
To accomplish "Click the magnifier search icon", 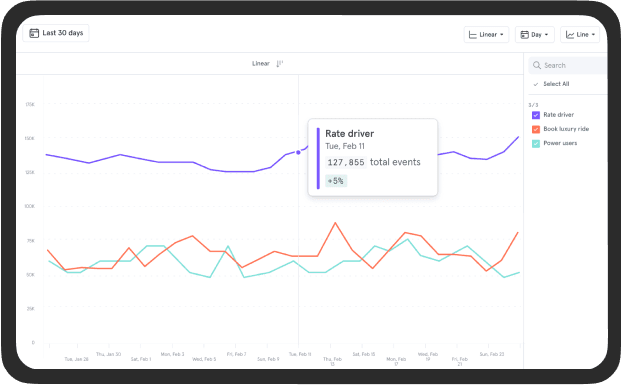I will coord(537,65).
